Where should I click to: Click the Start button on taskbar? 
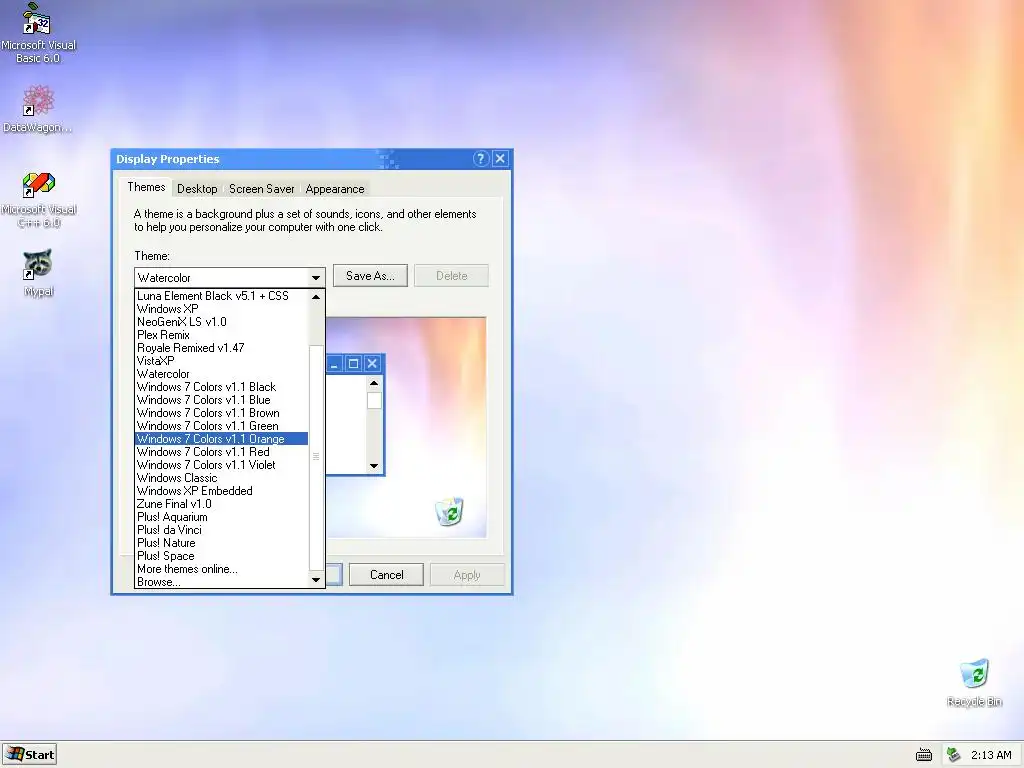pyautogui.click(x=29, y=754)
